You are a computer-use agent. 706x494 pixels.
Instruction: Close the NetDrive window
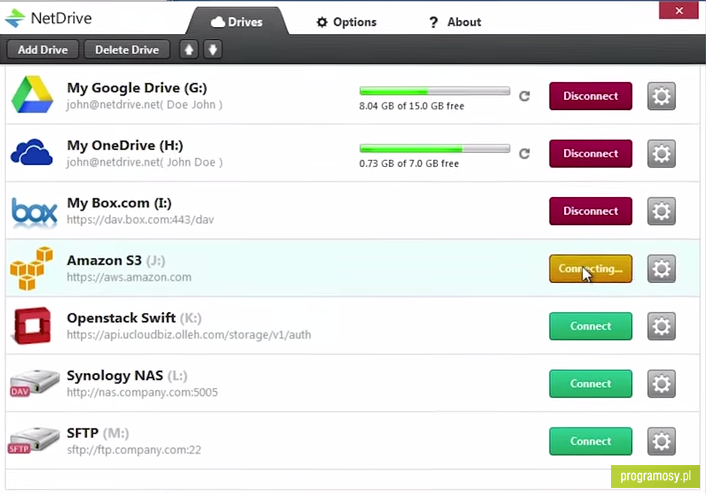point(679,10)
